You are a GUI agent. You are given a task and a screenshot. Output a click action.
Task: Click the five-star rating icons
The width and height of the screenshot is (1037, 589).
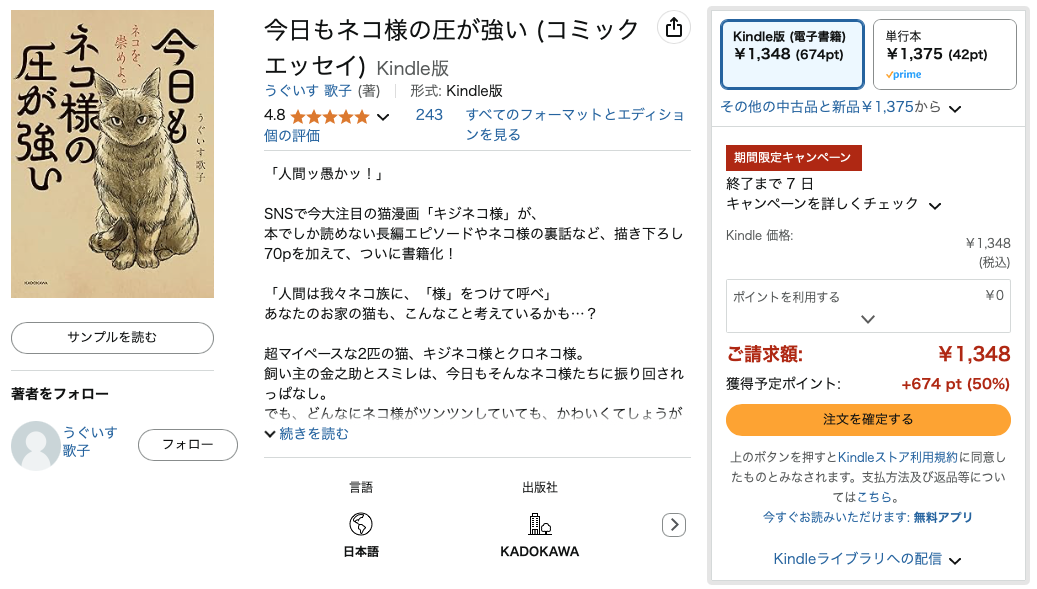point(329,117)
